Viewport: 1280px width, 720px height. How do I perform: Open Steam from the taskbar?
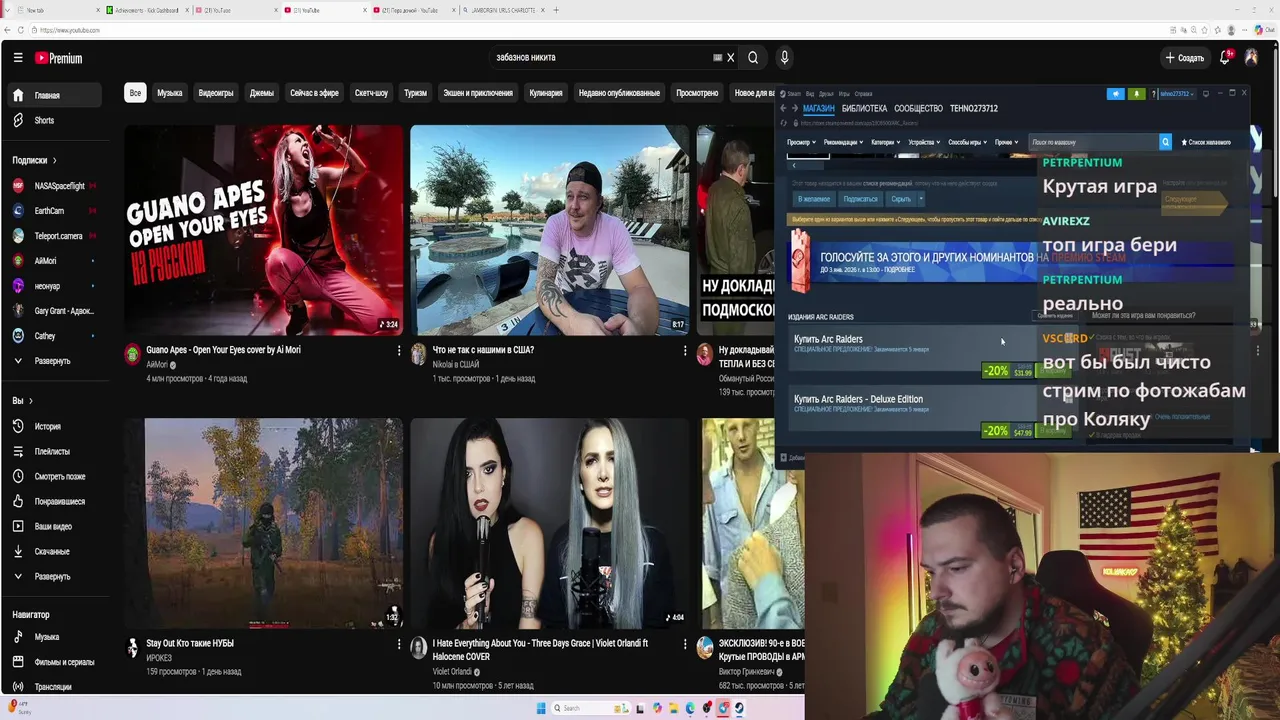(739, 708)
